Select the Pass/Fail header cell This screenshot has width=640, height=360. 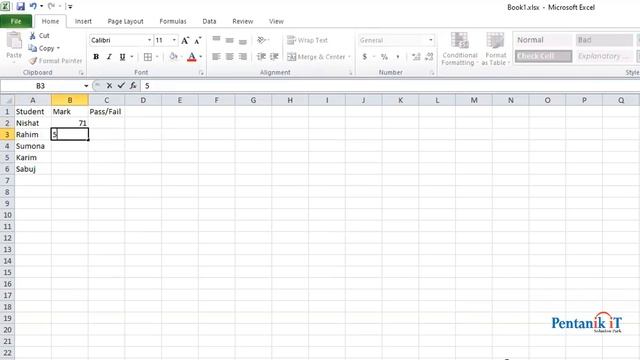[106, 111]
